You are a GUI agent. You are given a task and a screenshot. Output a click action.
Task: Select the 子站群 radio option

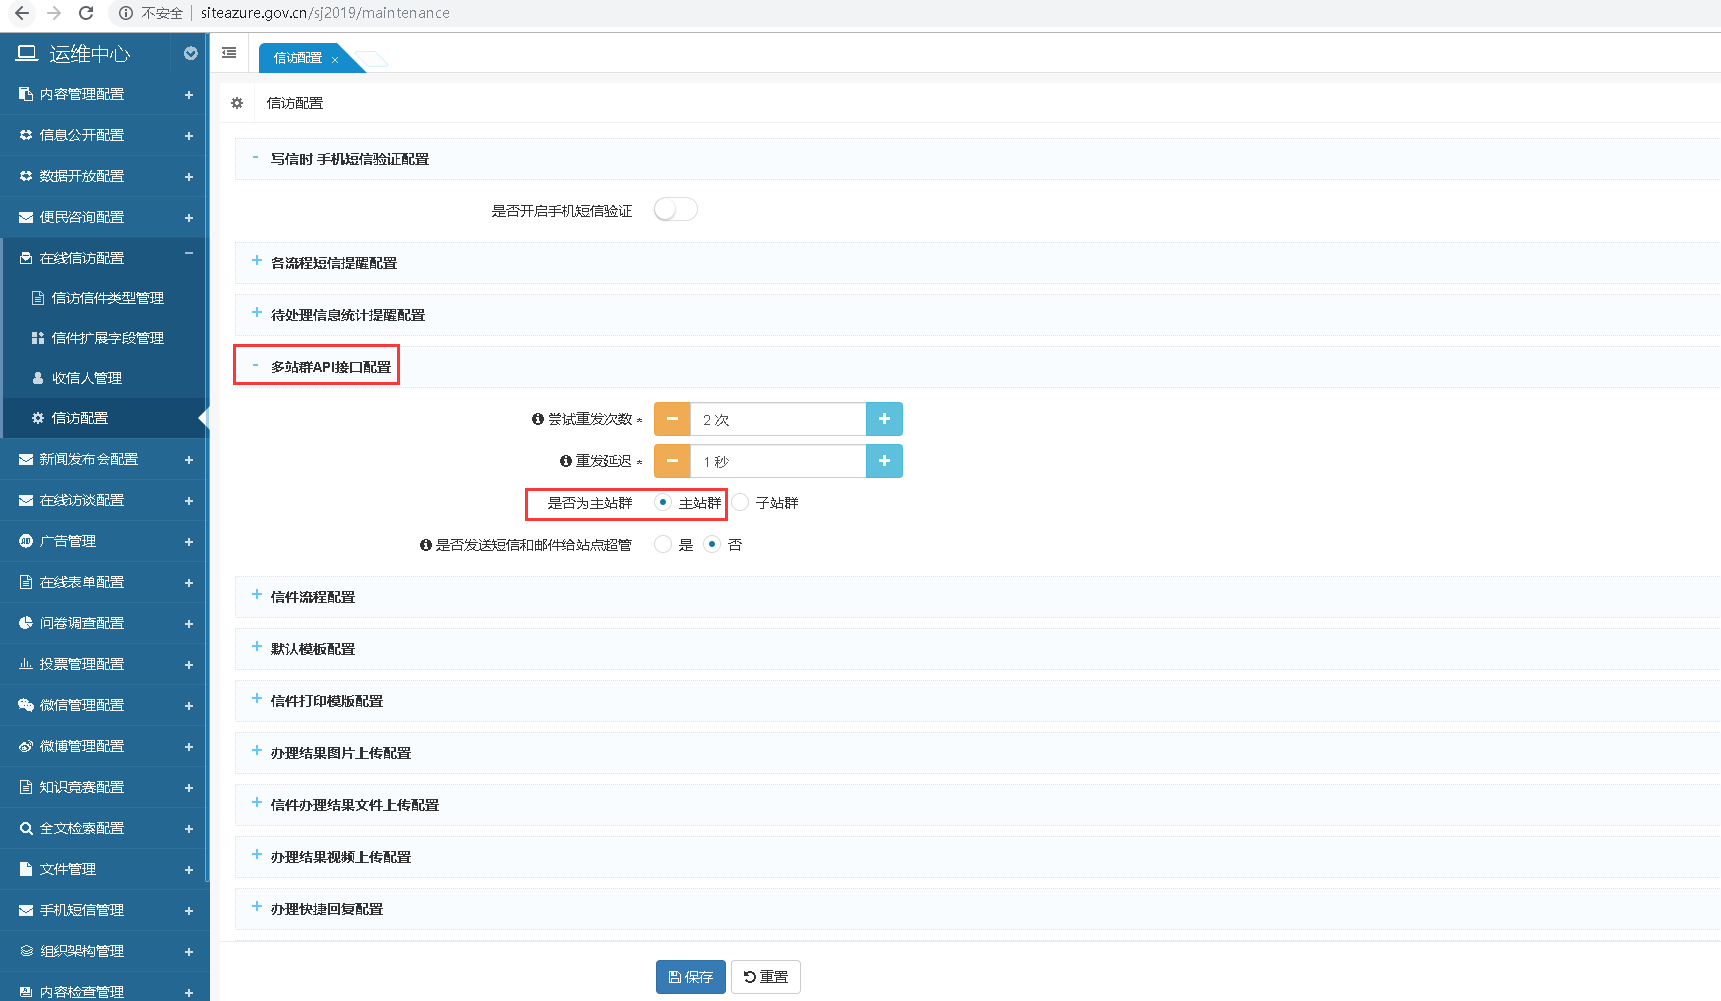pyautogui.click(x=741, y=503)
